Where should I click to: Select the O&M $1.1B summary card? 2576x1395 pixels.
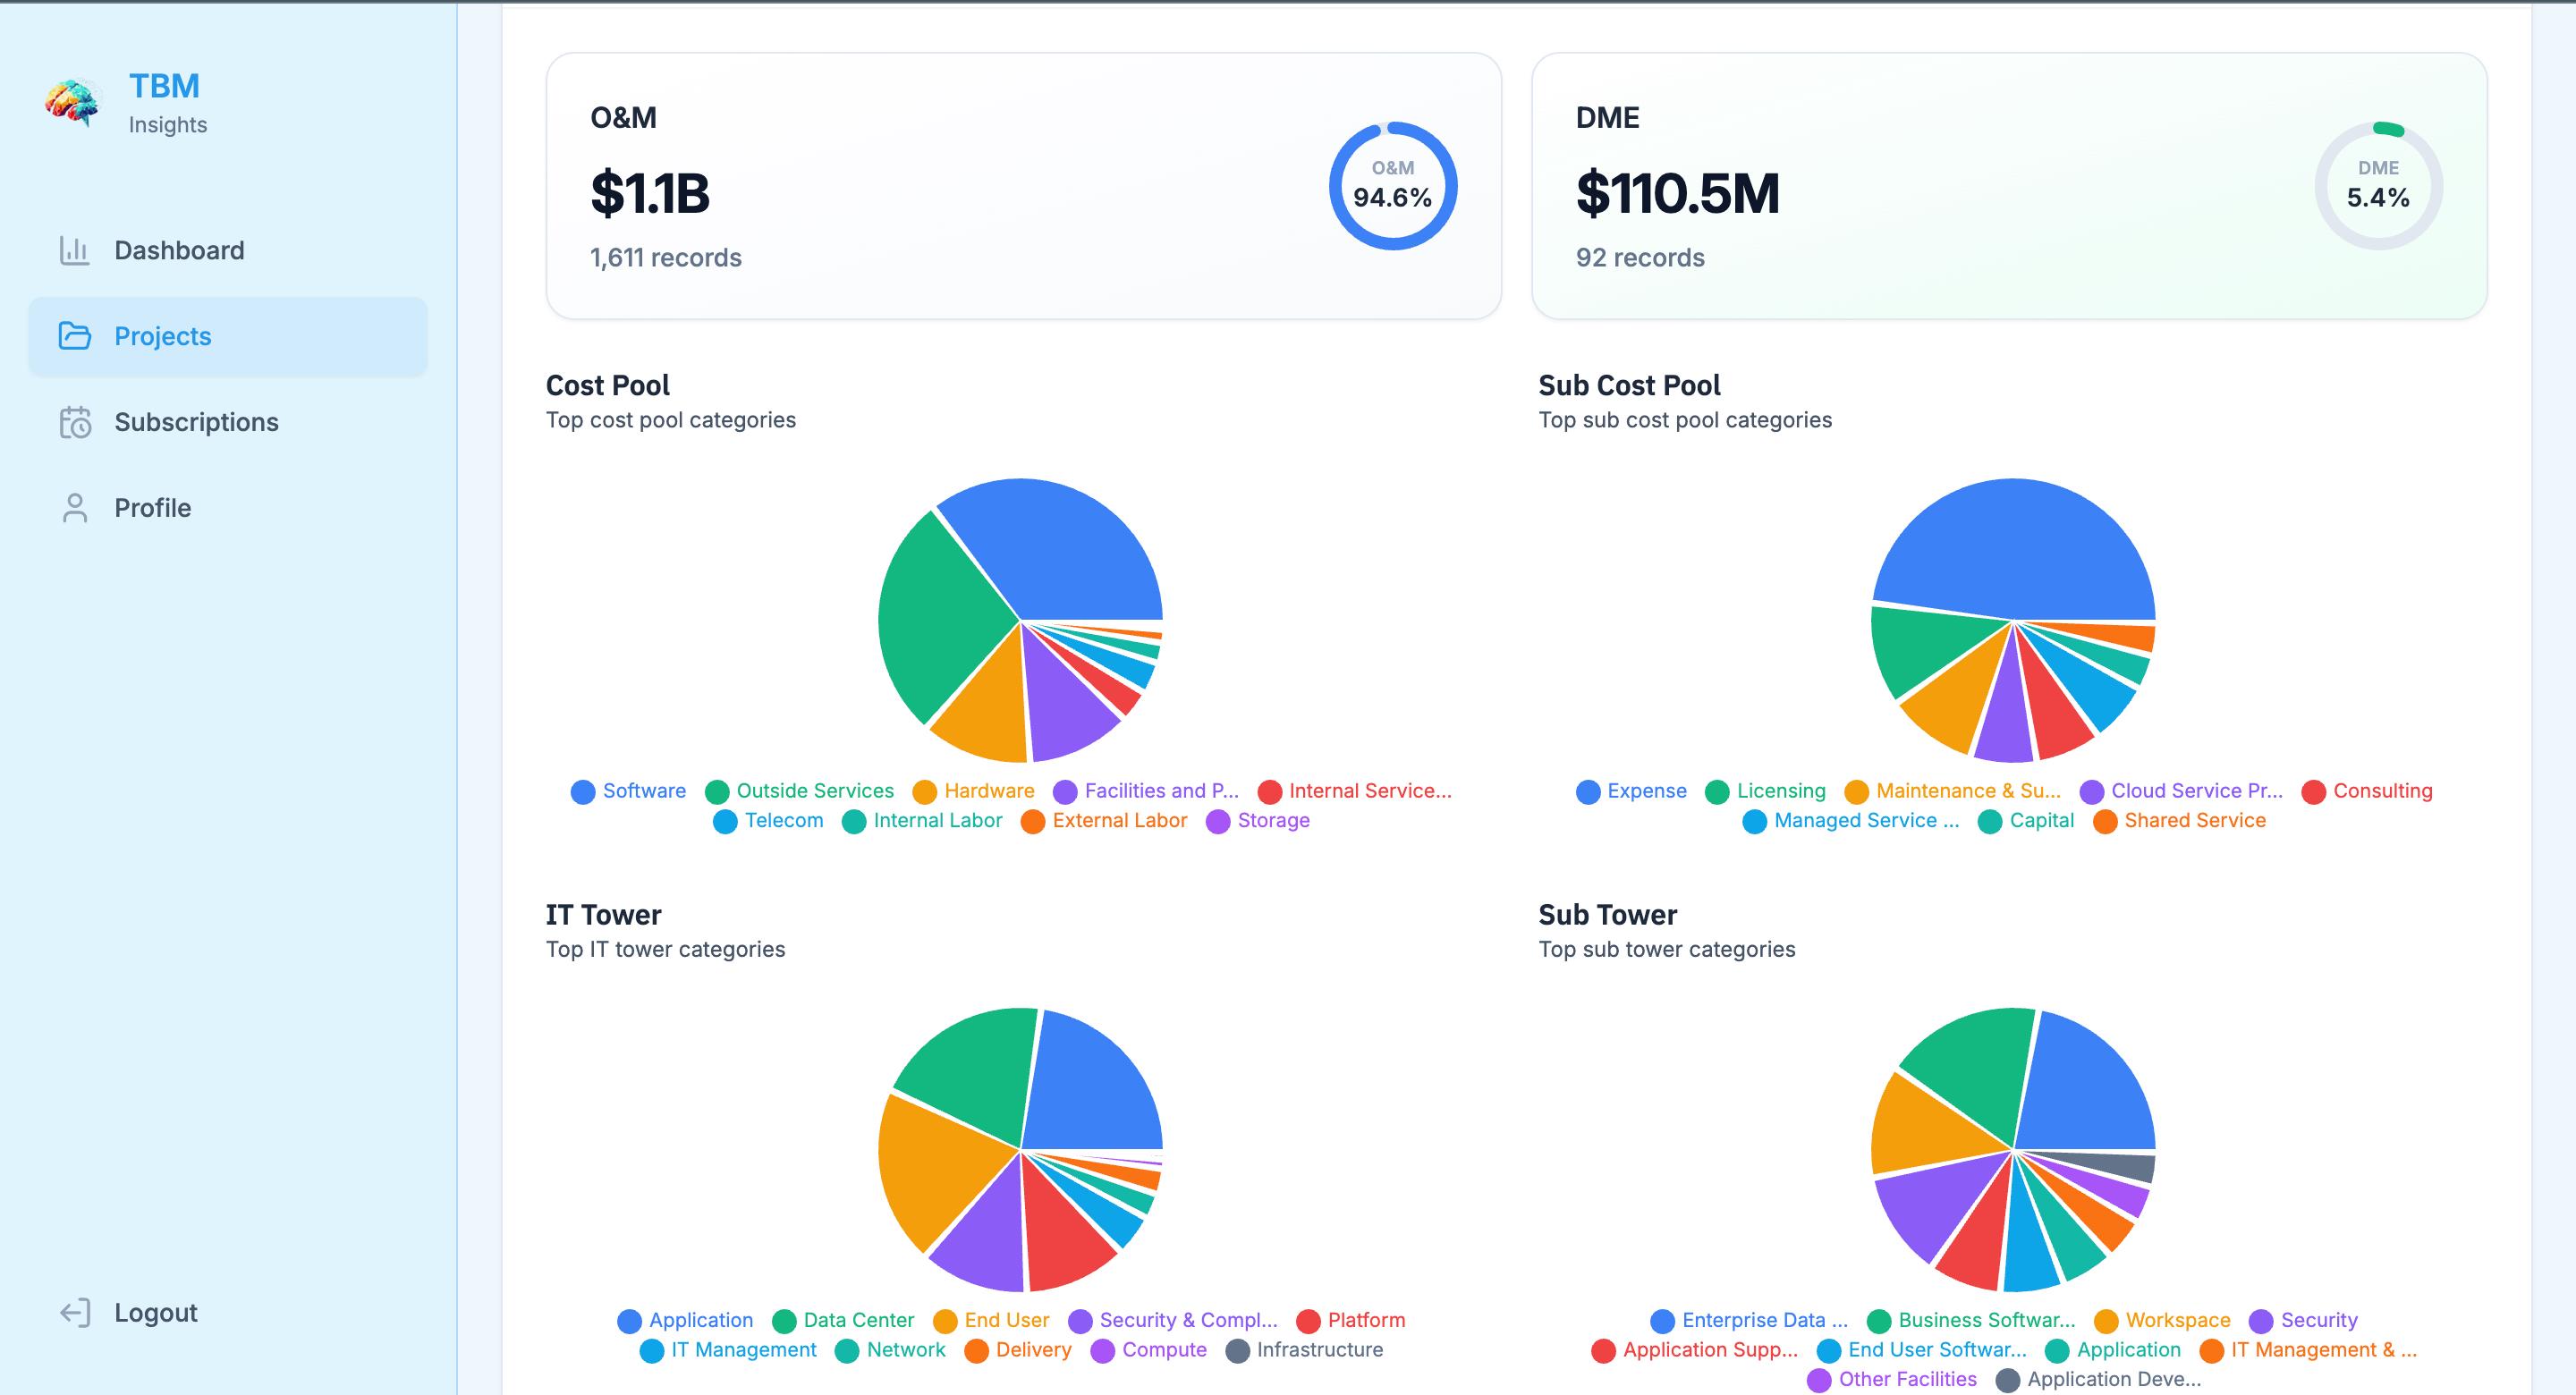pos(1024,186)
